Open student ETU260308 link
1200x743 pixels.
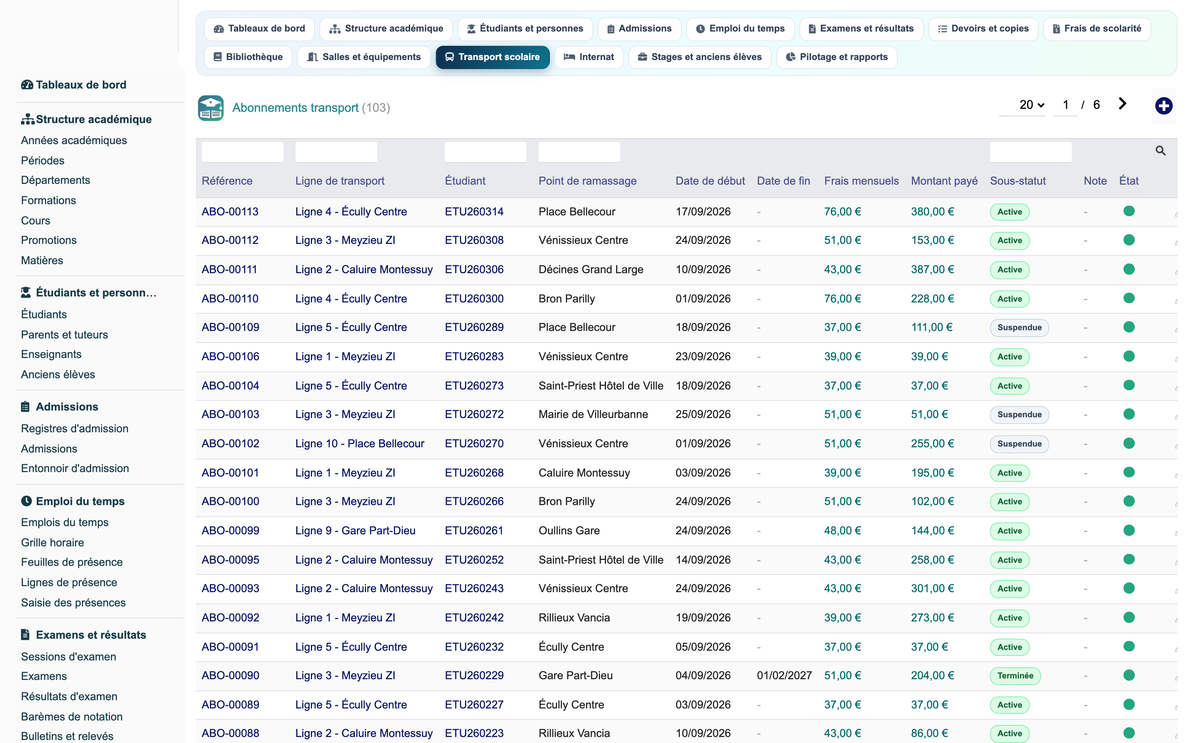pyautogui.click(x=474, y=240)
